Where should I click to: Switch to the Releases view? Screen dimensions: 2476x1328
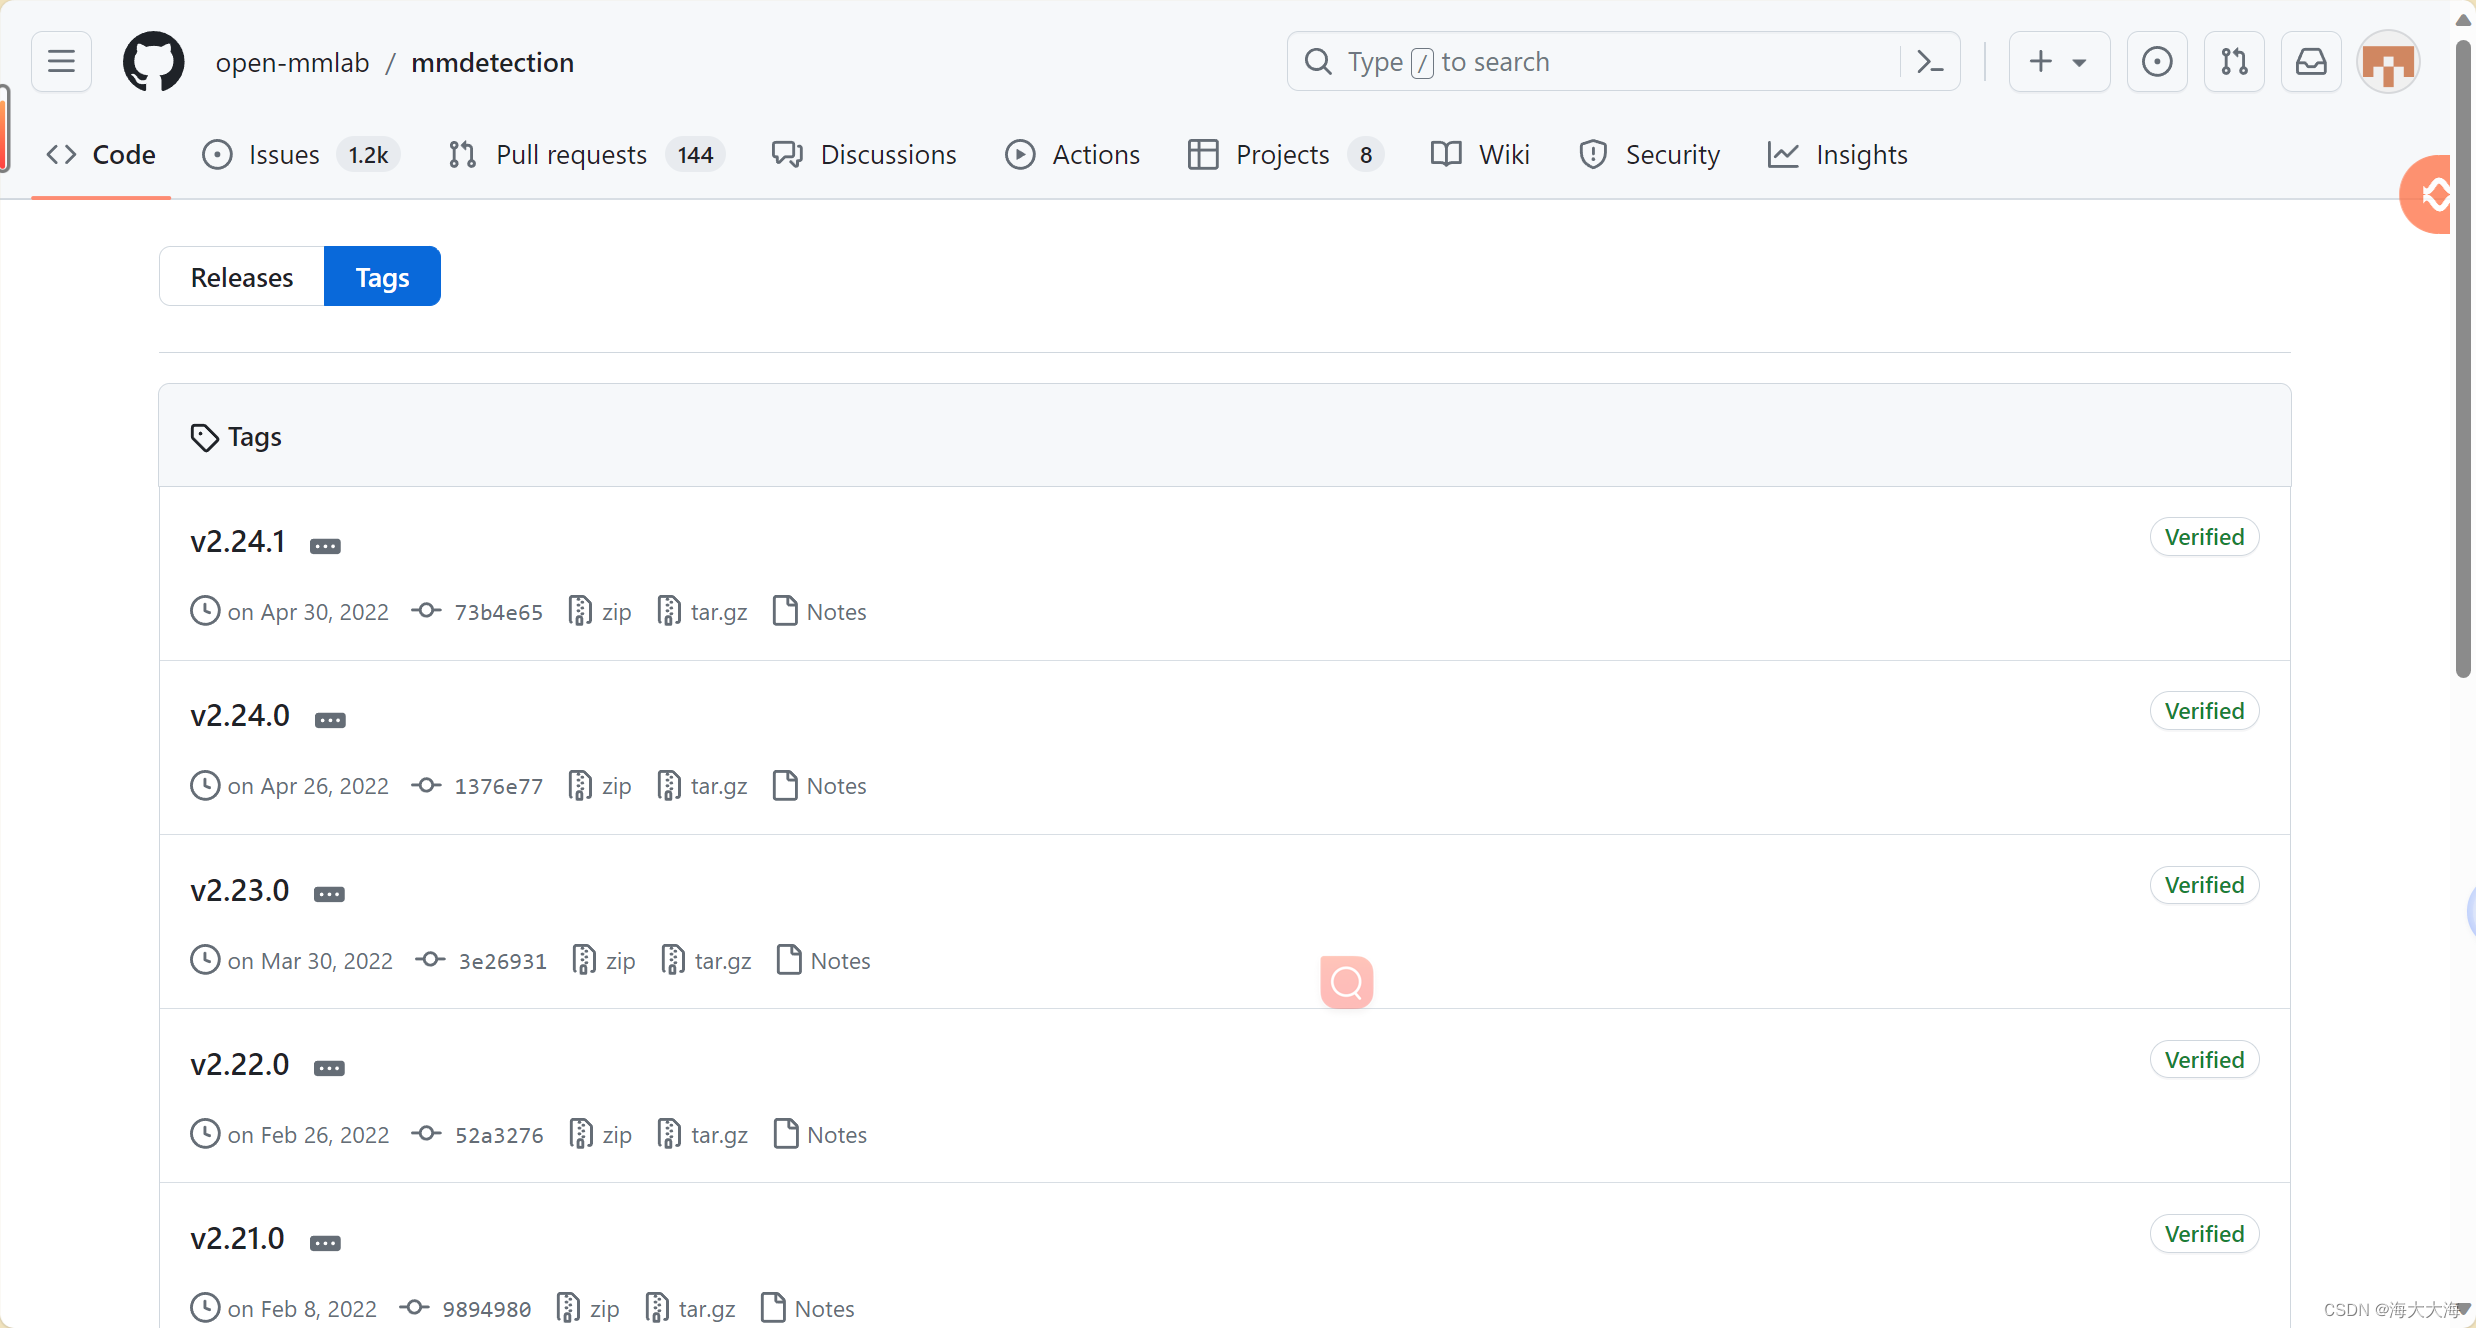coord(242,277)
